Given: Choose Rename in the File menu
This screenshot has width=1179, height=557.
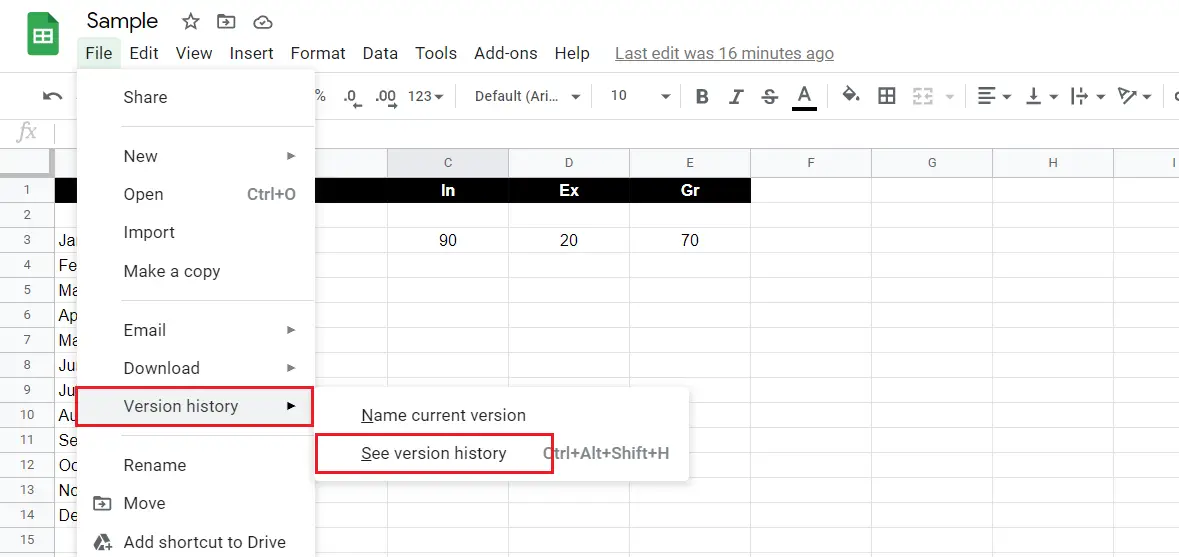Looking at the screenshot, I should click(x=195, y=465).
